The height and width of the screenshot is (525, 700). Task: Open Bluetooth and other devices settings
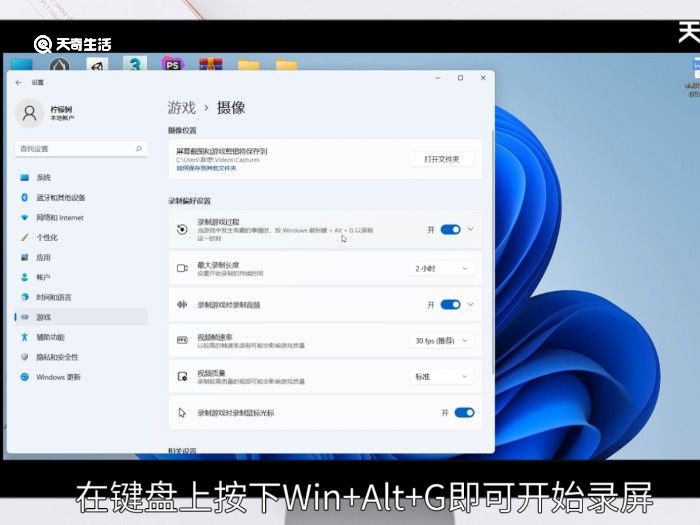81,197
